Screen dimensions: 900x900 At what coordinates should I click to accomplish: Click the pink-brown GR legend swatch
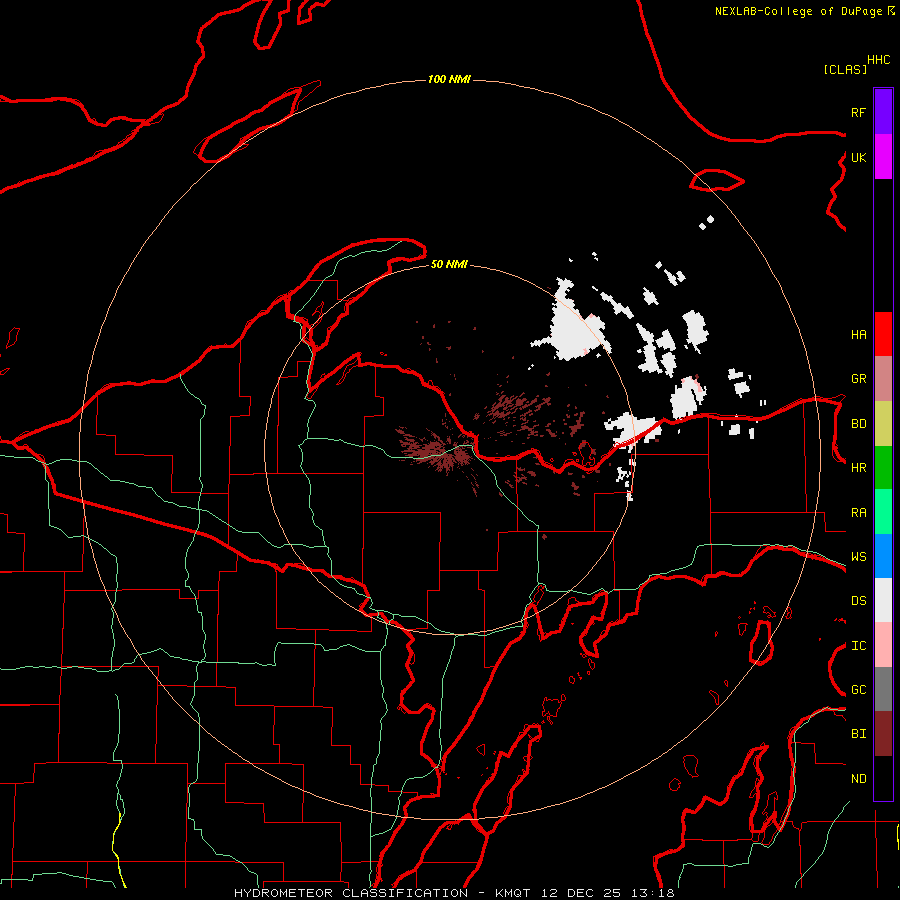[x=883, y=378]
